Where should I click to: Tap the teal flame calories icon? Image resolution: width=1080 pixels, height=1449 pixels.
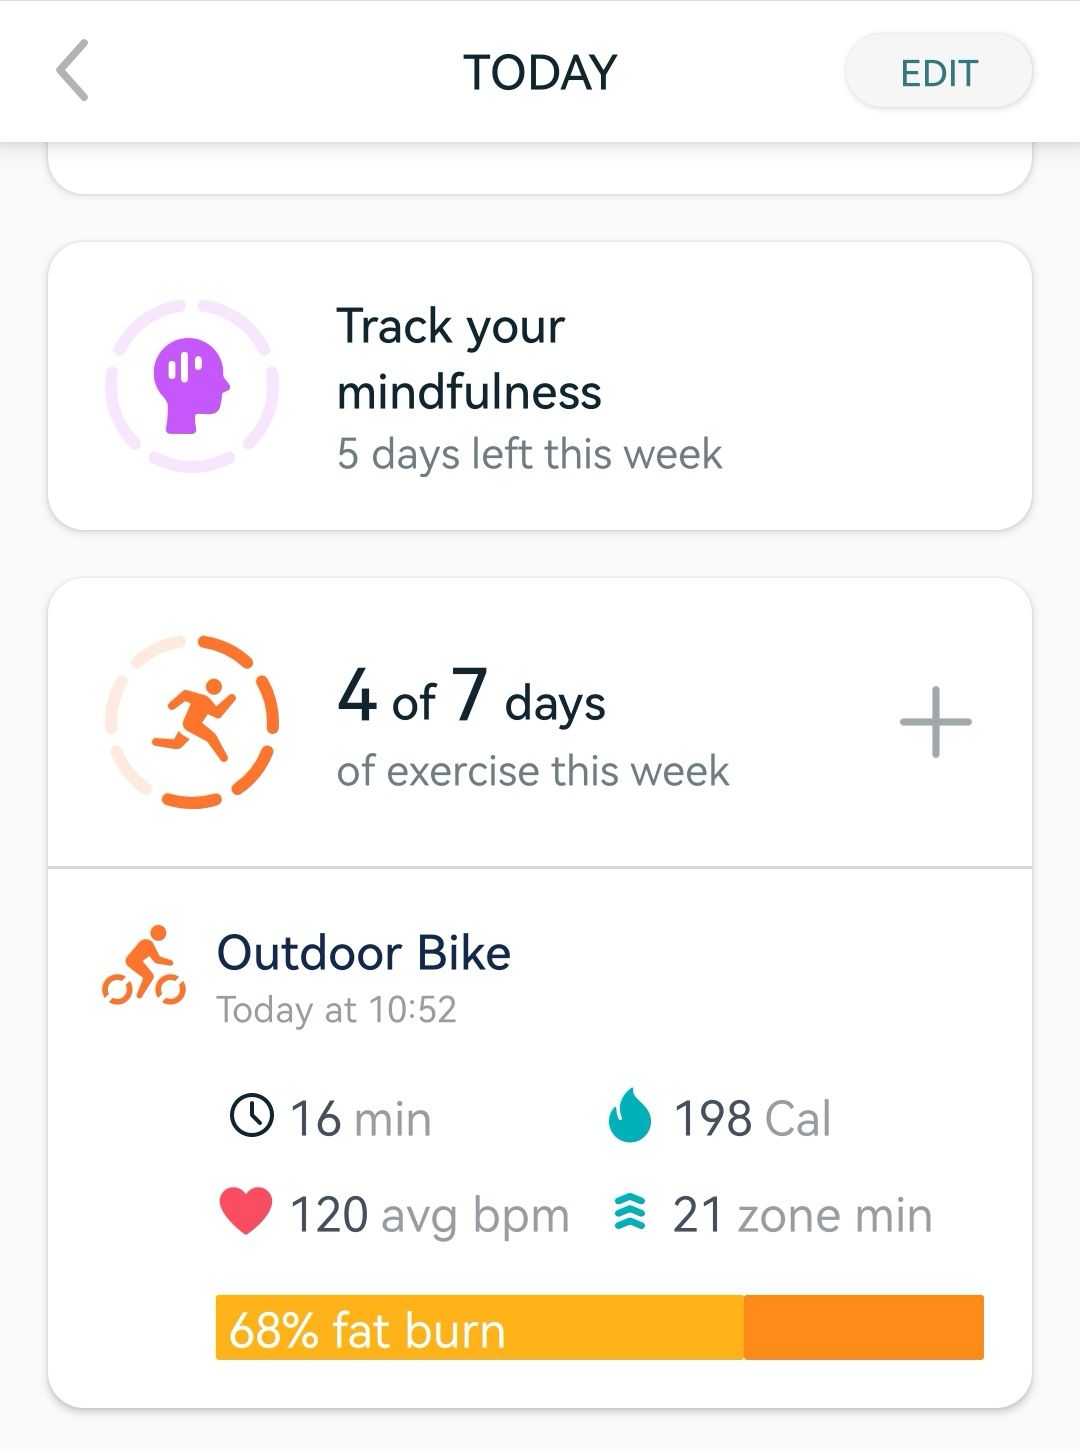coord(629,1116)
